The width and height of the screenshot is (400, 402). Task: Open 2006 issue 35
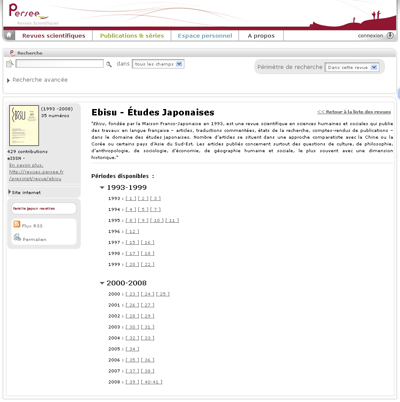(x=132, y=360)
